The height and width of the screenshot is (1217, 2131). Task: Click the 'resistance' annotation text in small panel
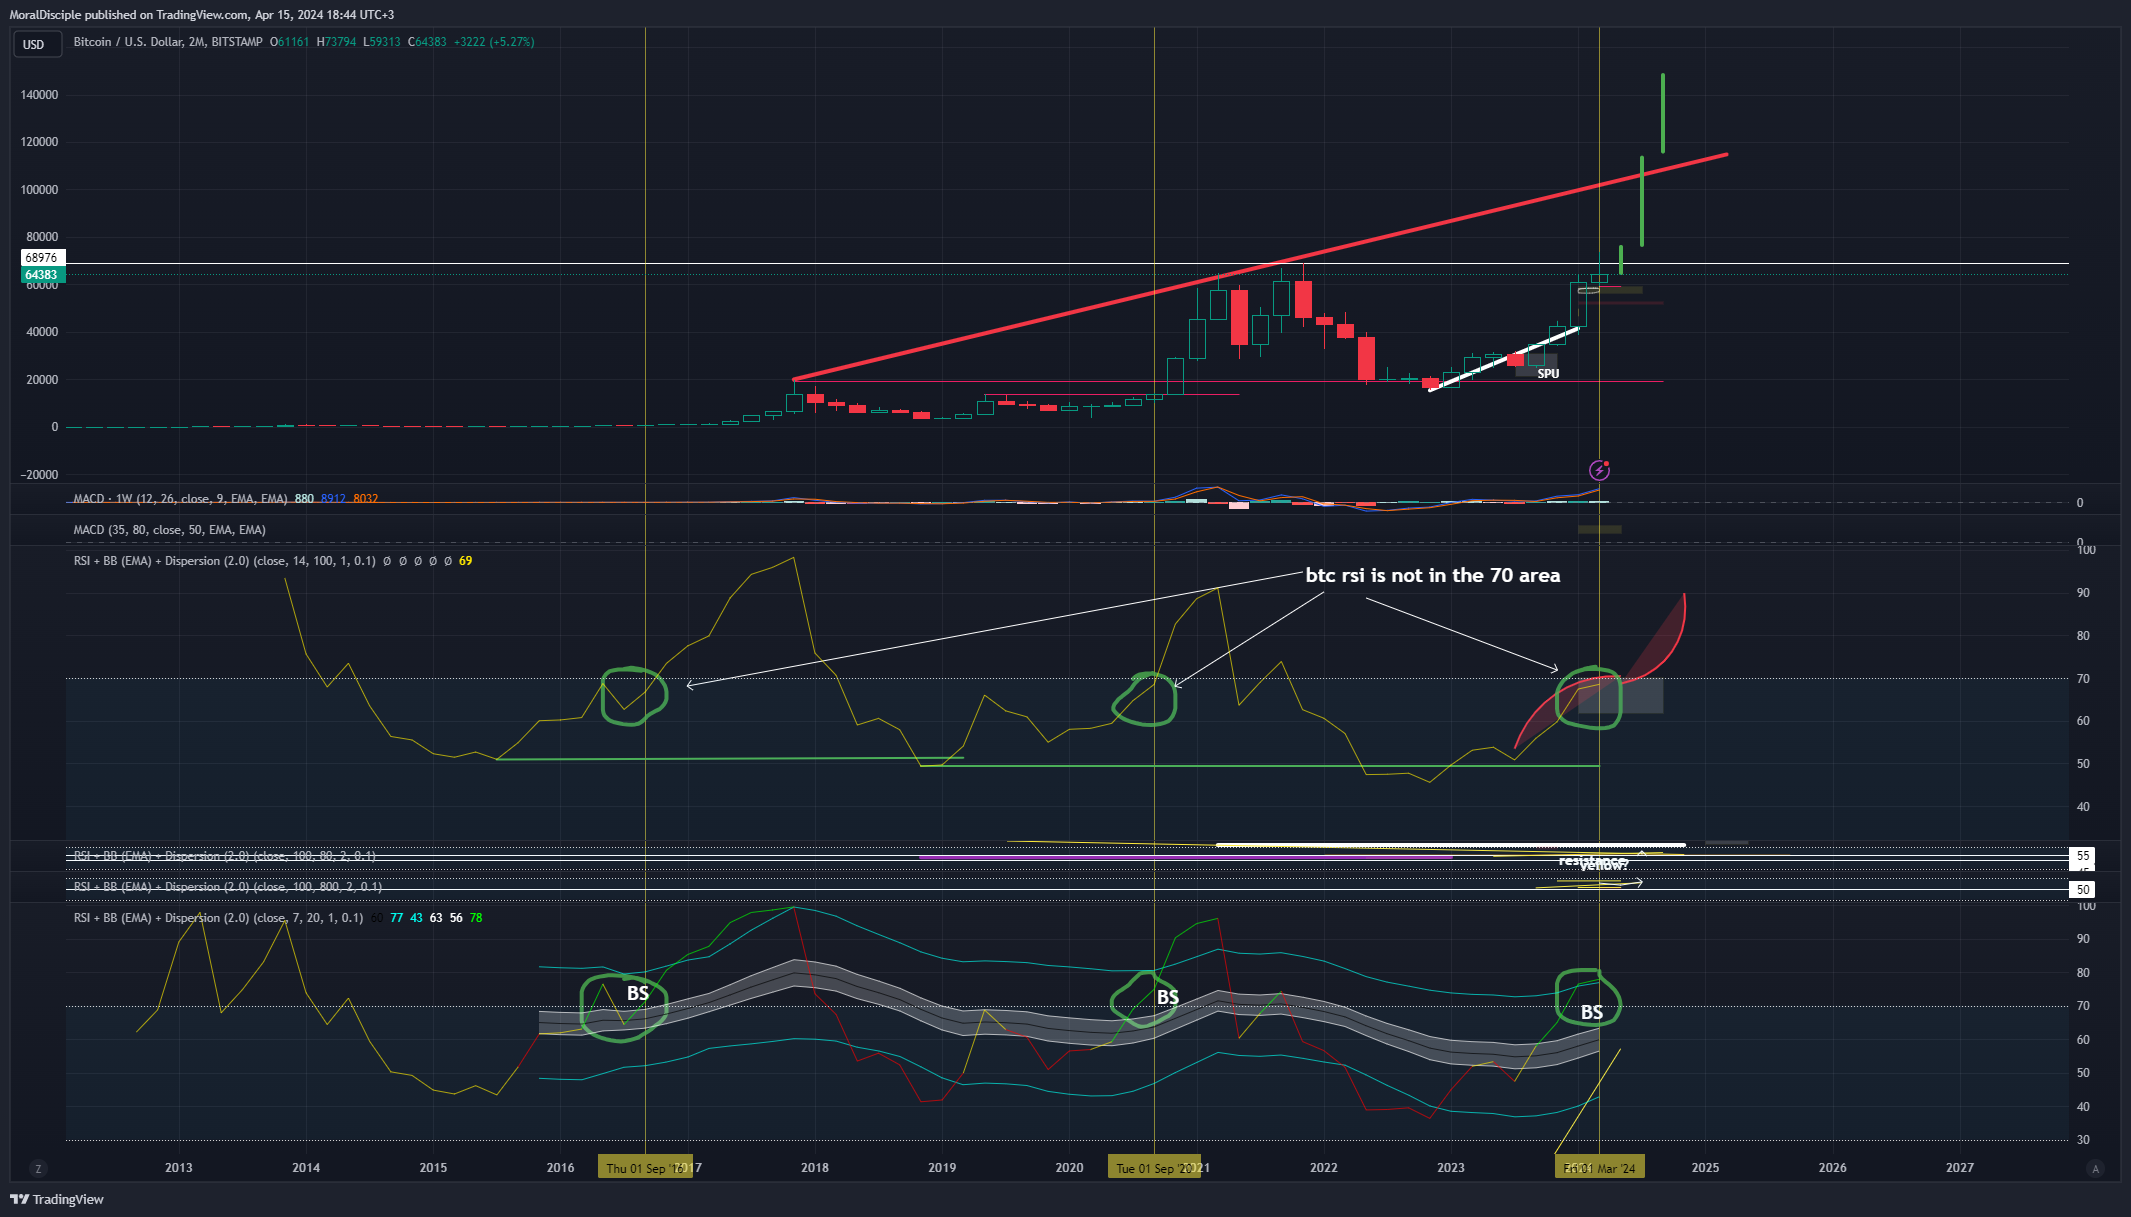pyautogui.click(x=1592, y=860)
